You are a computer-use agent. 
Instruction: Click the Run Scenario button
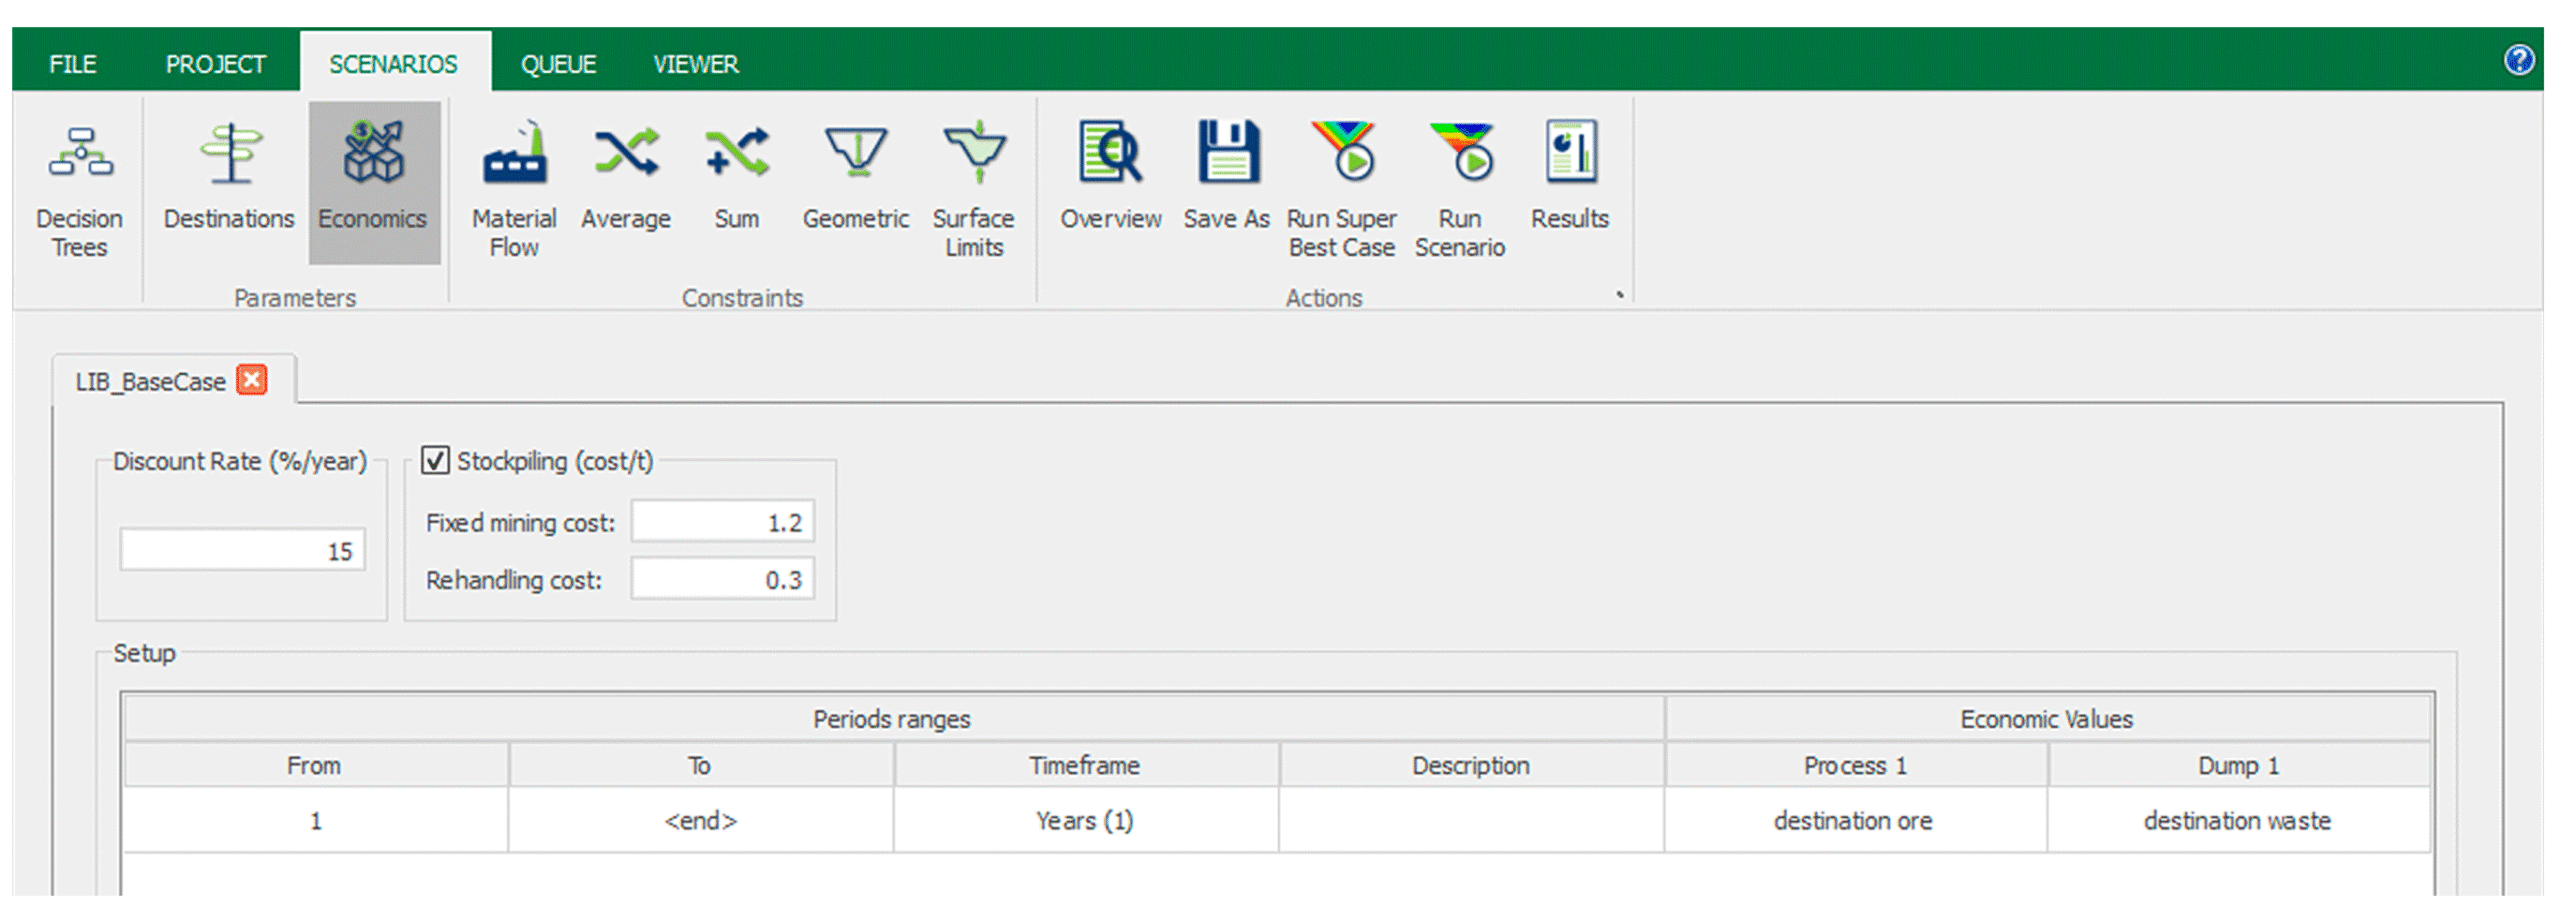click(x=1459, y=189)
